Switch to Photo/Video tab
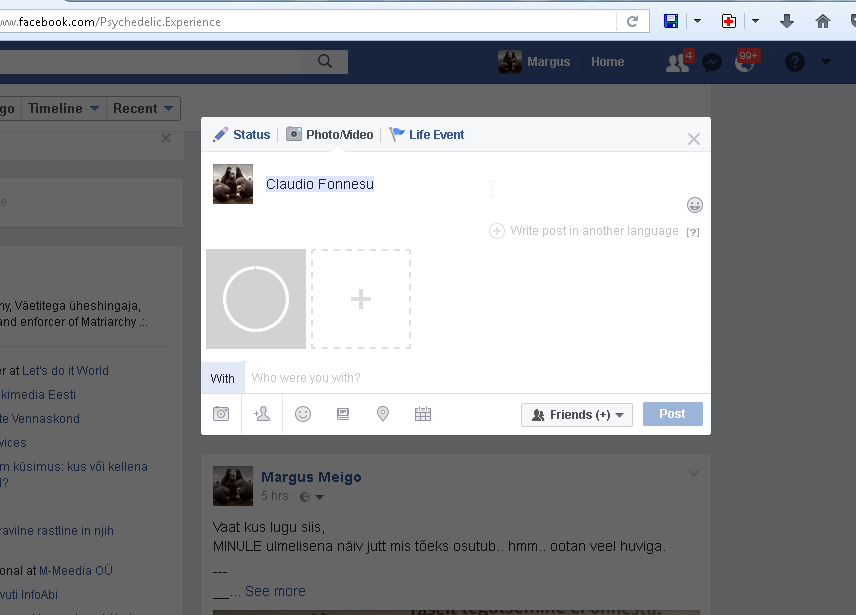Image resolution: width=856 pixels, height=615 pixels. [330, 135]
